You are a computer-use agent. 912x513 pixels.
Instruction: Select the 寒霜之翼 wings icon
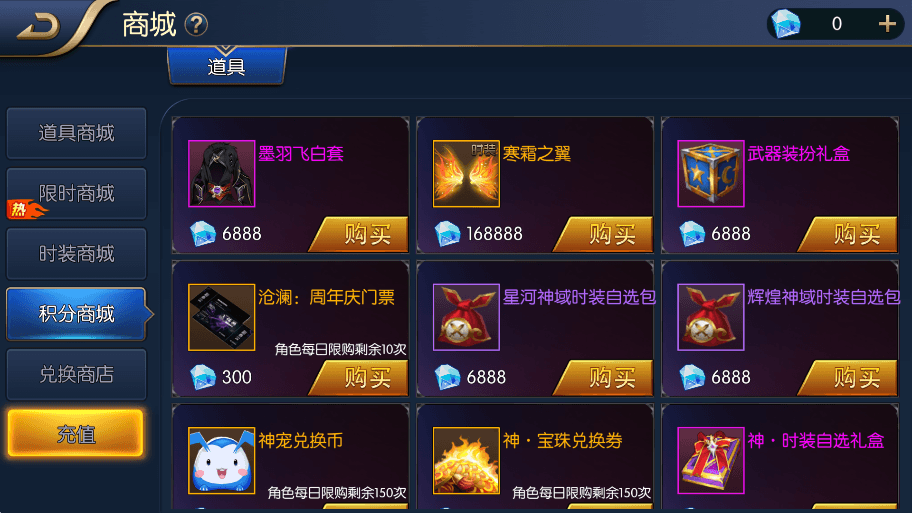(x=466, y=173)
